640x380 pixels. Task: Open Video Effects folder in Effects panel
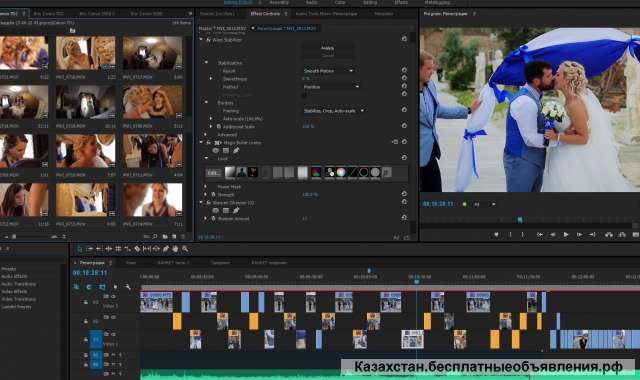point(14,291)
